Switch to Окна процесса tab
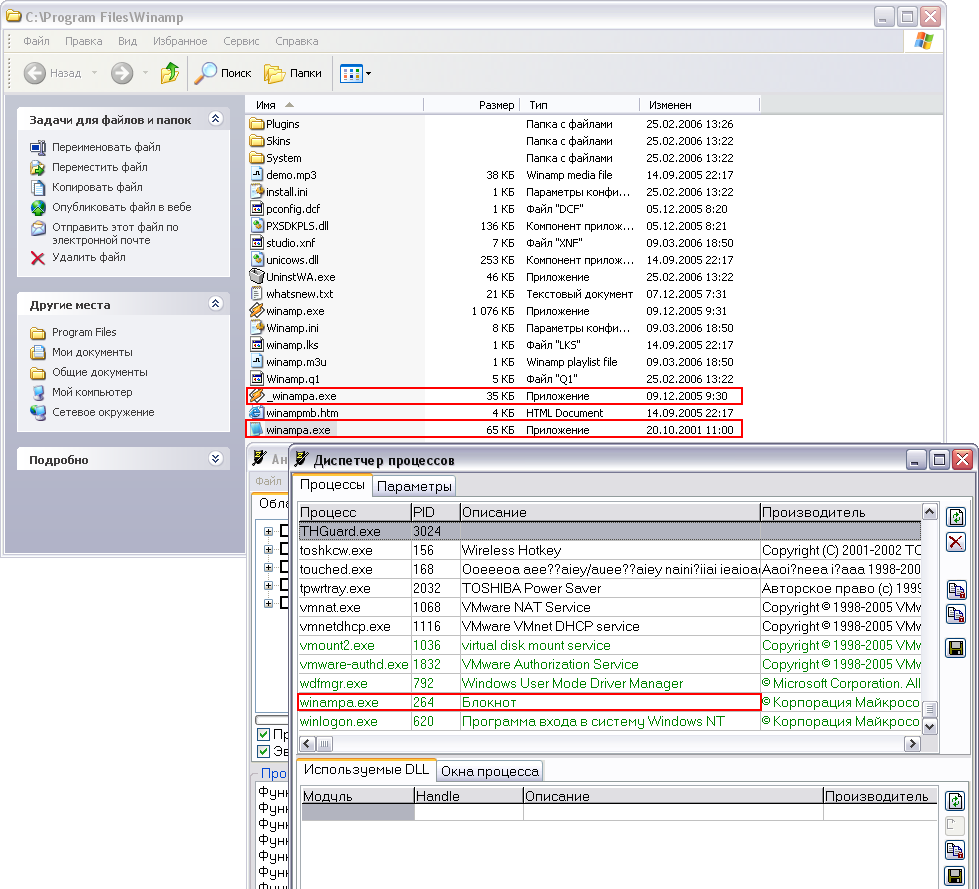 coord(490,771)
